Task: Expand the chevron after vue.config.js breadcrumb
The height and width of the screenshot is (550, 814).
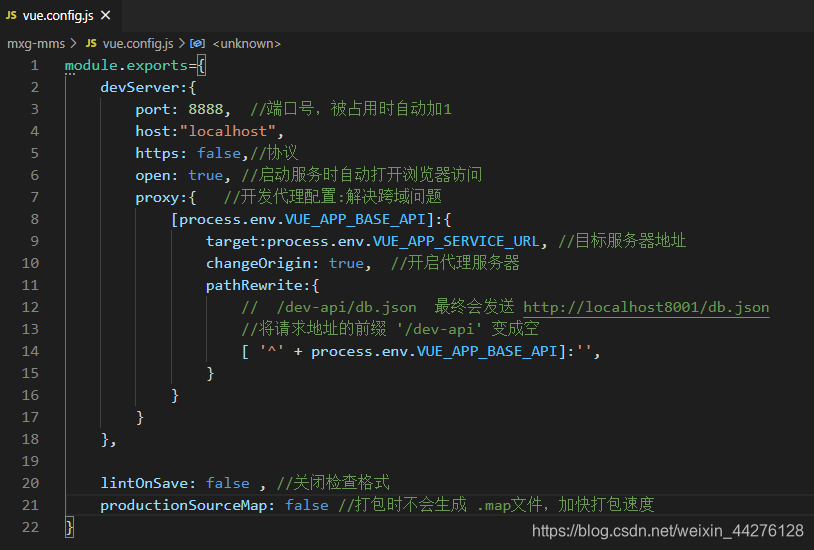Action: [182, 44]
